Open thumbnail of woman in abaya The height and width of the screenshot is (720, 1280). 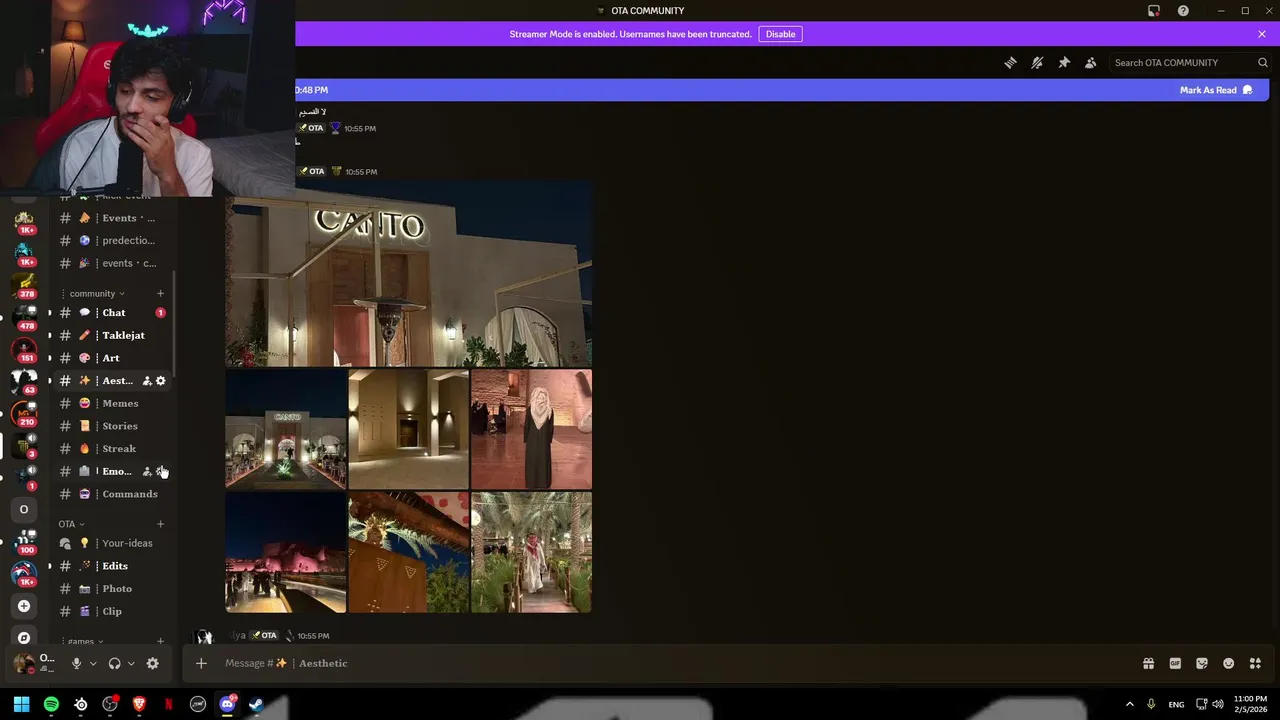click(x=531, y=429)
